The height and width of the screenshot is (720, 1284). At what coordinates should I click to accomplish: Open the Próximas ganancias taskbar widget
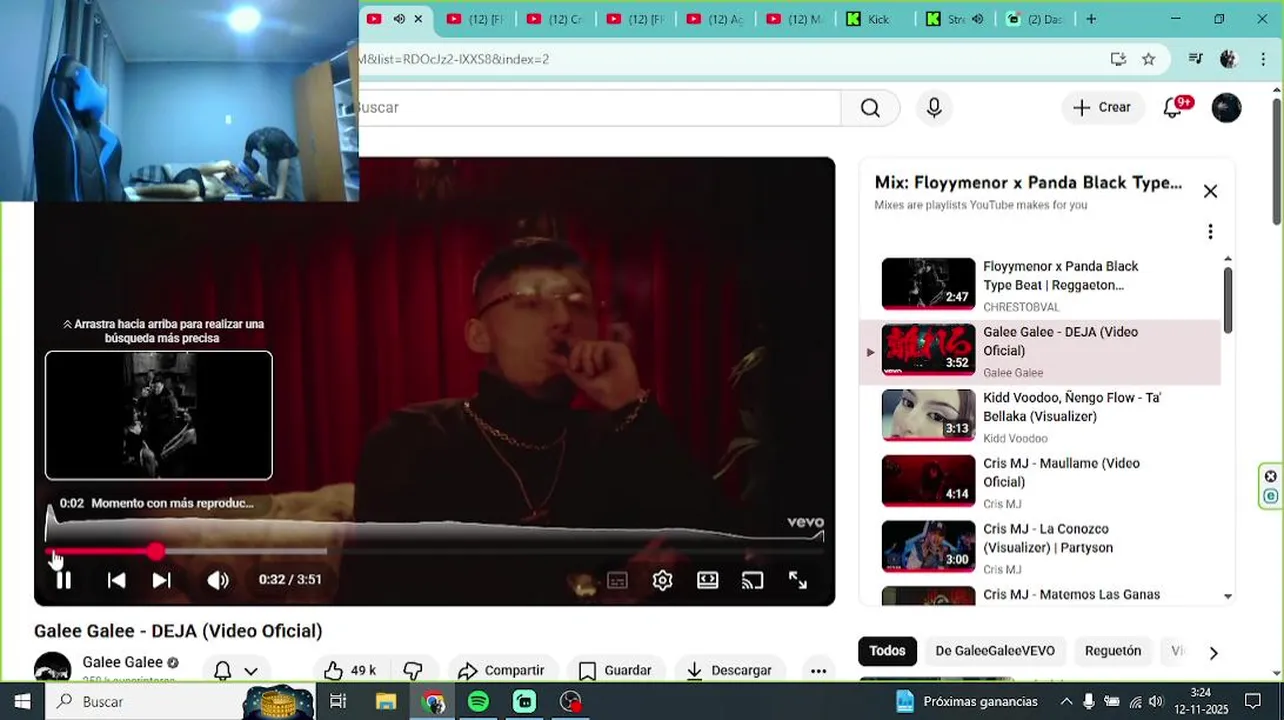(967, 701)
